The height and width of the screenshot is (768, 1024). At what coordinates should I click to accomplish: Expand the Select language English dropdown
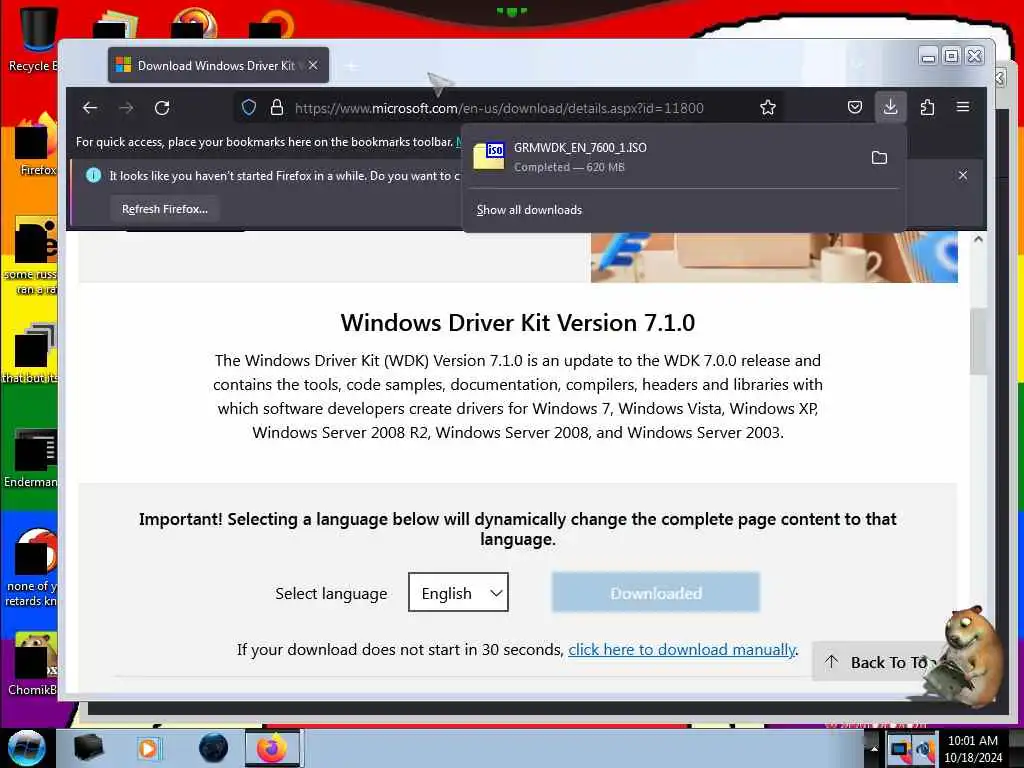pyautogui.click(x=458, y=592)
